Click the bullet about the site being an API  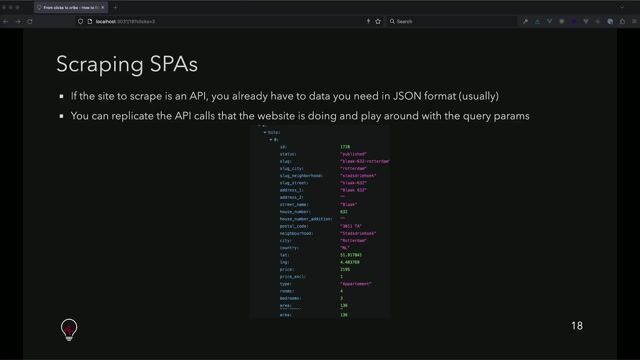pos(284,96)
